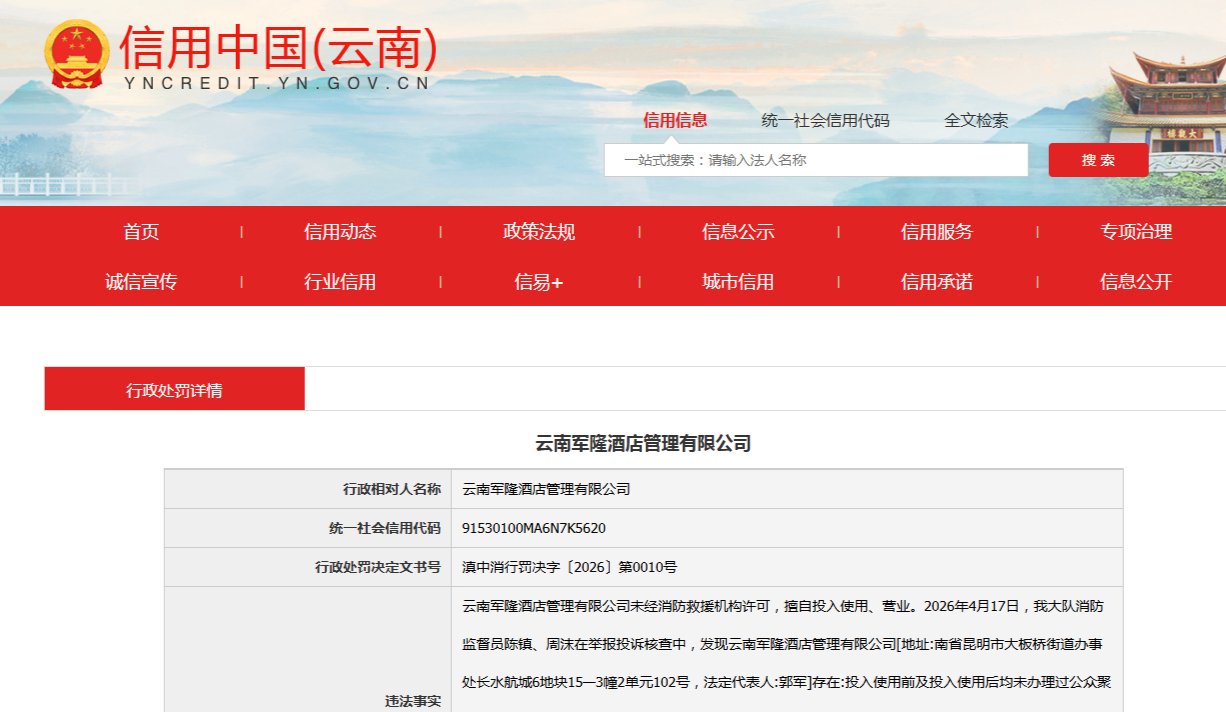The height and width of the screenshot is (712, 1226).
Task: Click the 行政相对人名称 label cell
Action: pos(308,489)
